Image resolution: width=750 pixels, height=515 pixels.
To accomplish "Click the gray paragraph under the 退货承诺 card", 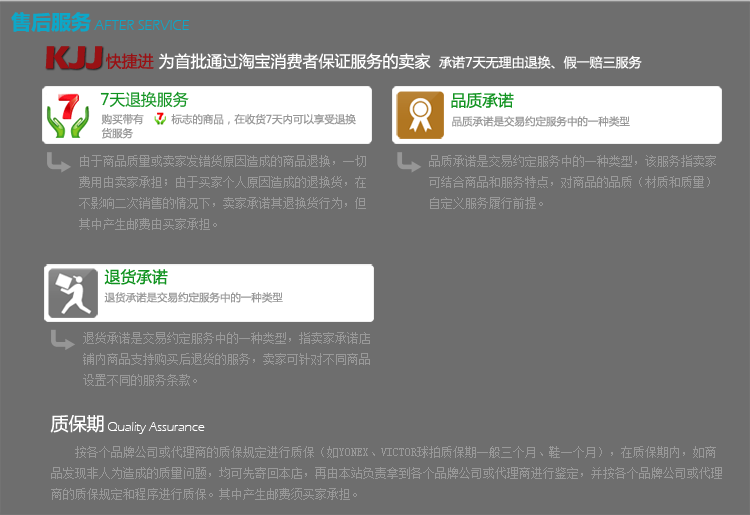I will 226,359.
